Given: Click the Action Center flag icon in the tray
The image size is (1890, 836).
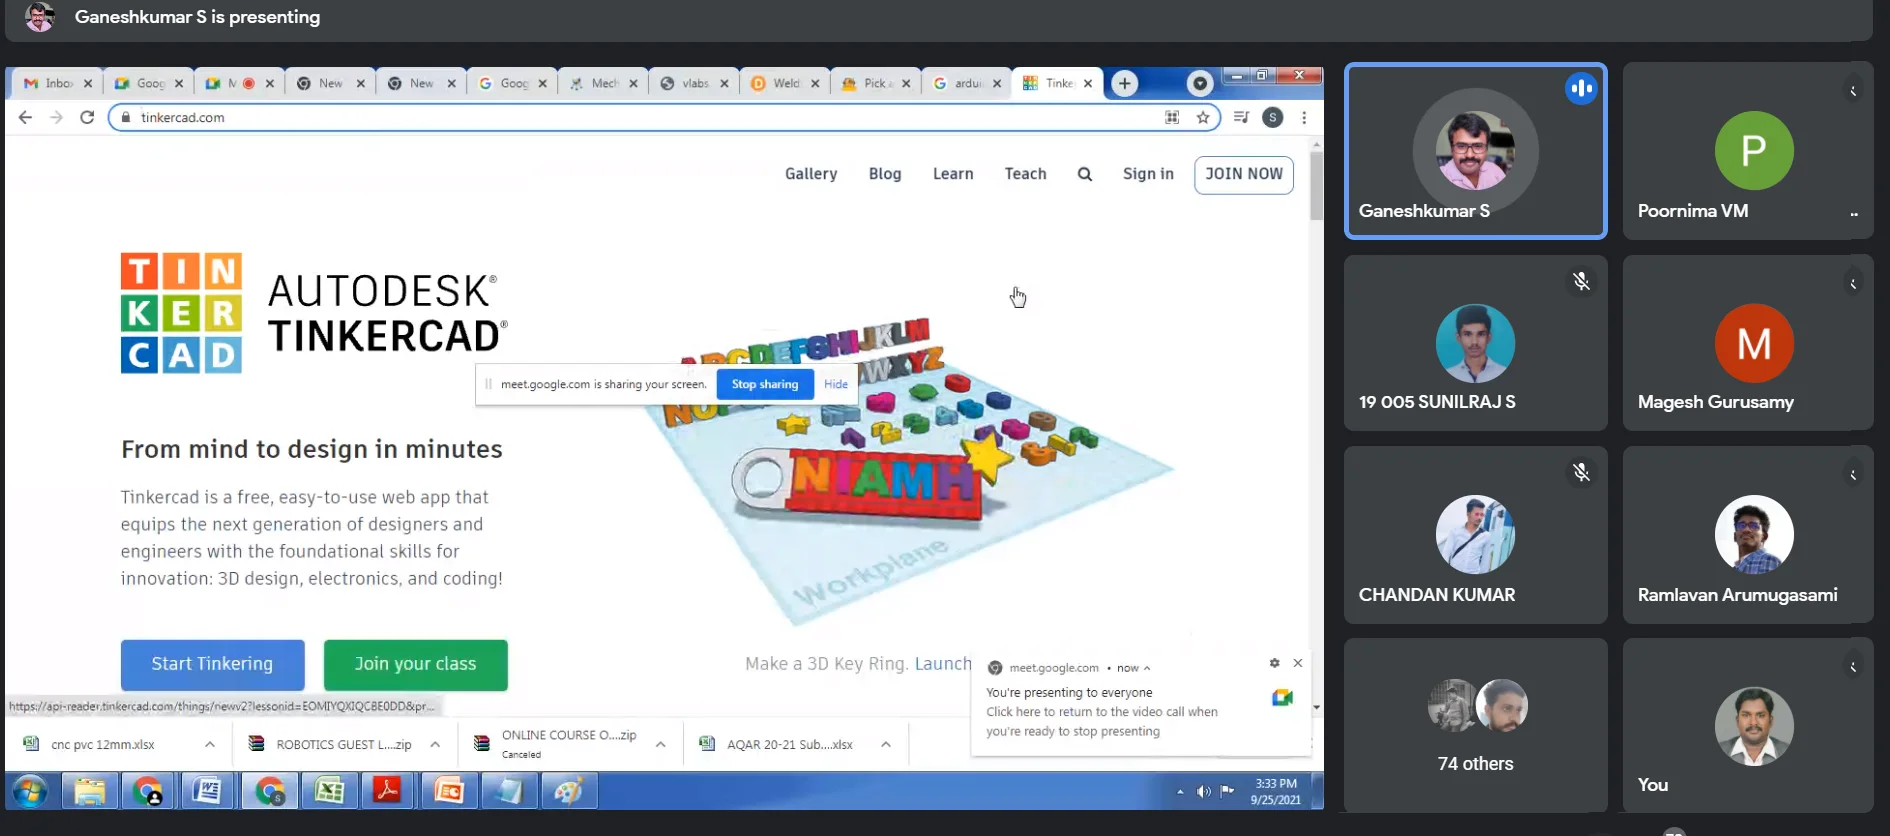Looking at the screenshot, I should (1227, 791).
